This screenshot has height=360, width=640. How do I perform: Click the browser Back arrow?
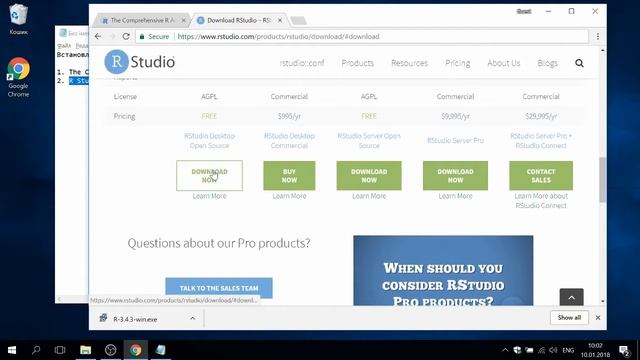98,36
